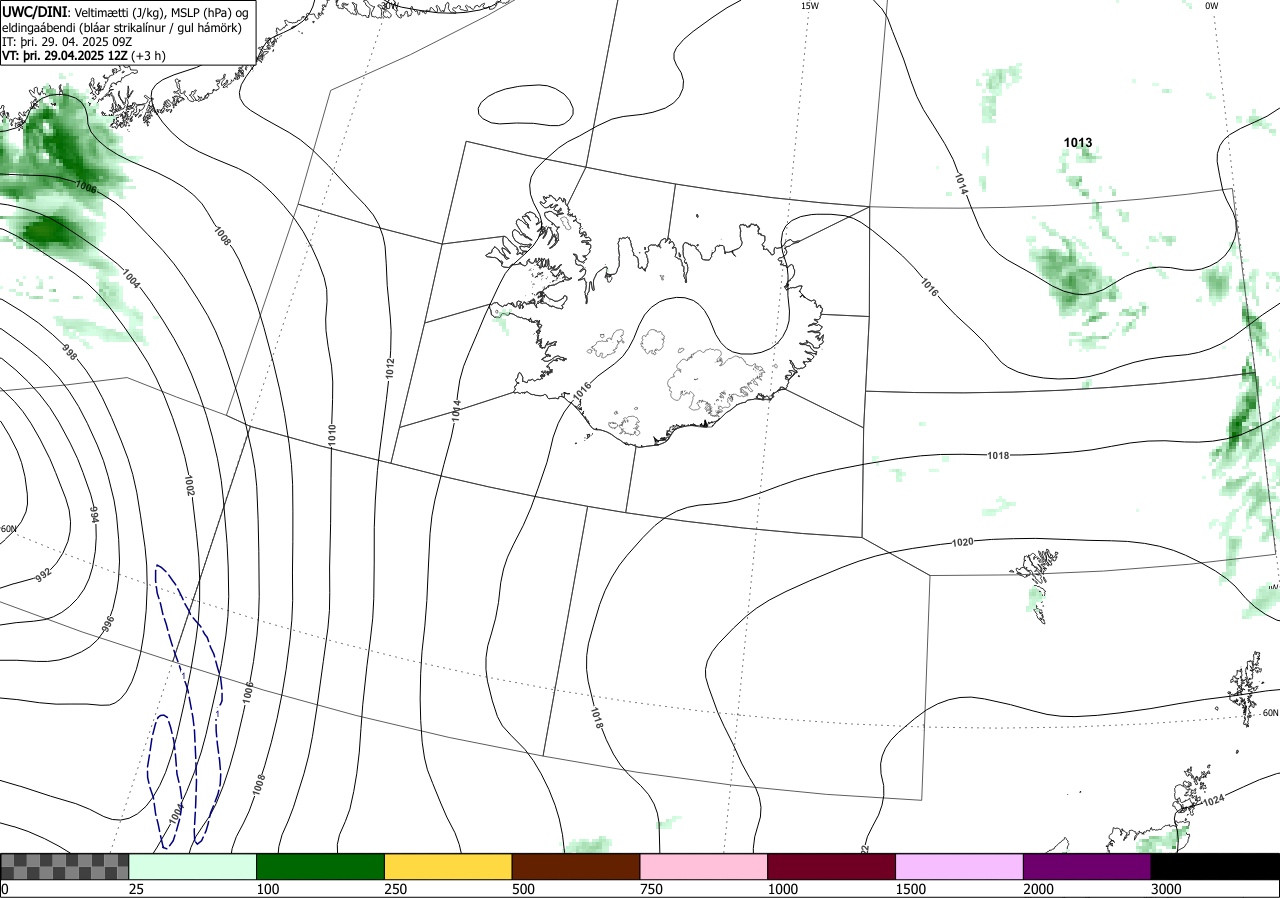Click the '994' isobar label
This screenshot has height=898, width=1280.
tap(94, 514)
